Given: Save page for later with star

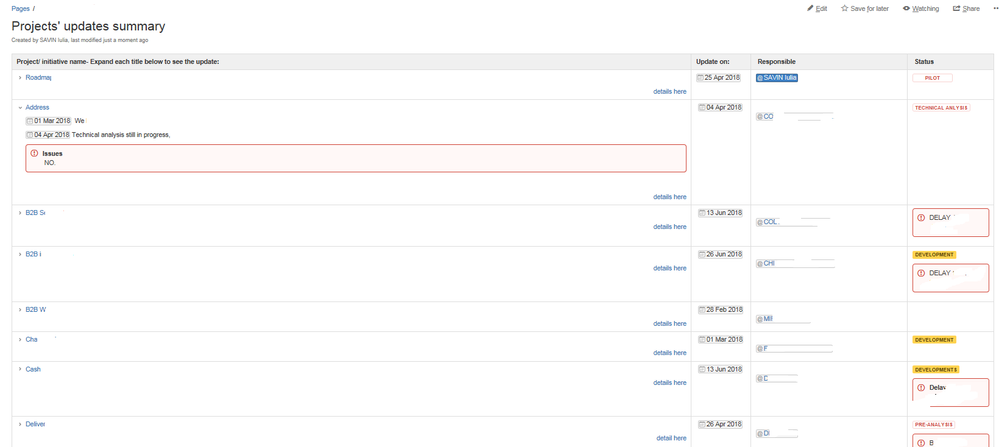Looking at the screenshot, I should tap(865, 8).
